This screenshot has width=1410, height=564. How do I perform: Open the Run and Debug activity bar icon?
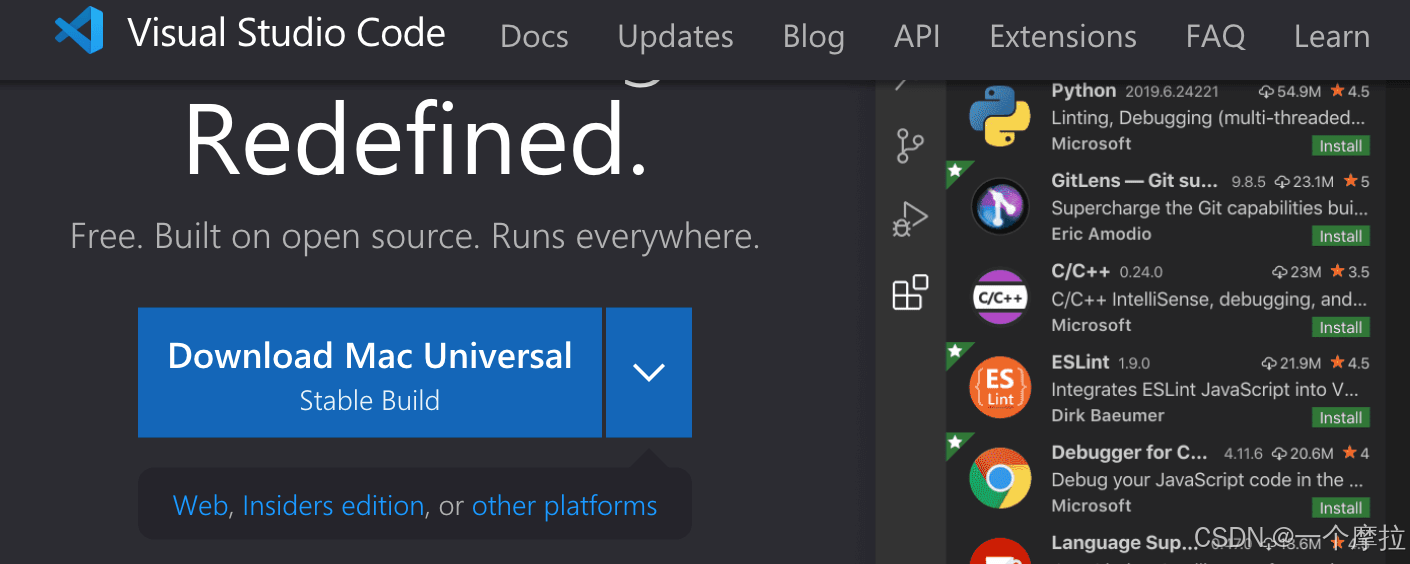click(910, 219)
